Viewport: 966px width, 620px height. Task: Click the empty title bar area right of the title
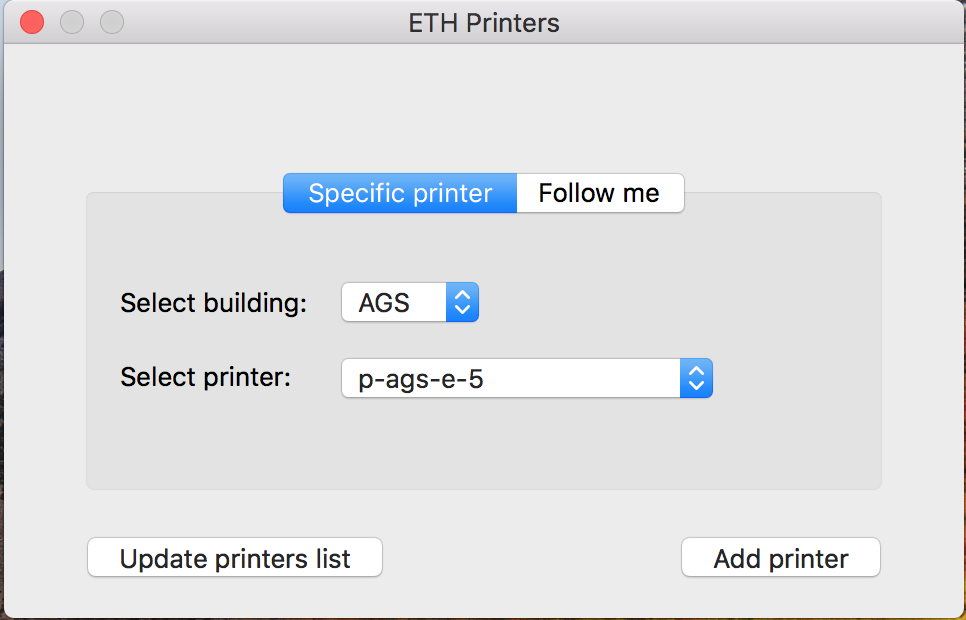pyautogui.click(x=758, y=23)
